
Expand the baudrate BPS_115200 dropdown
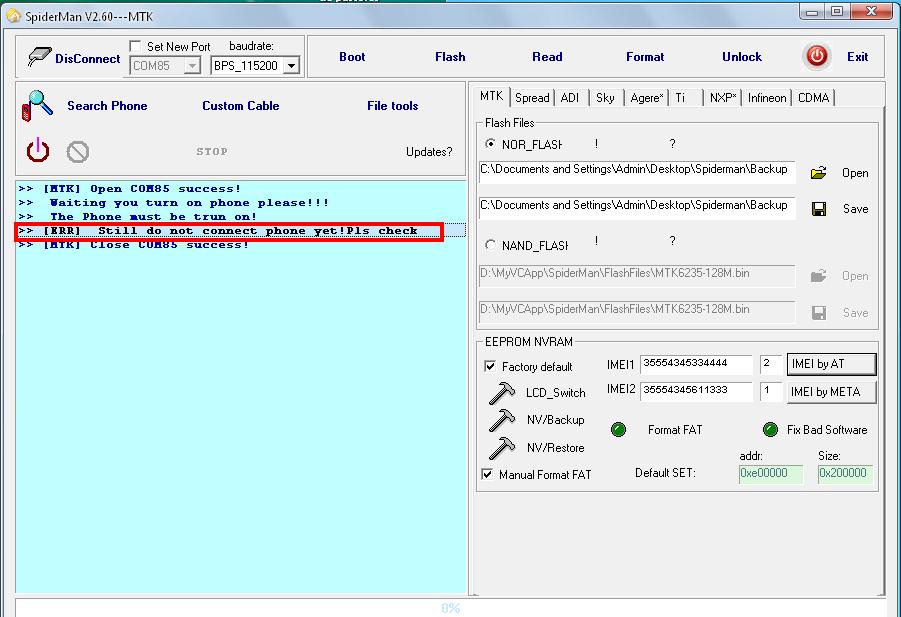tap(291, 66)
